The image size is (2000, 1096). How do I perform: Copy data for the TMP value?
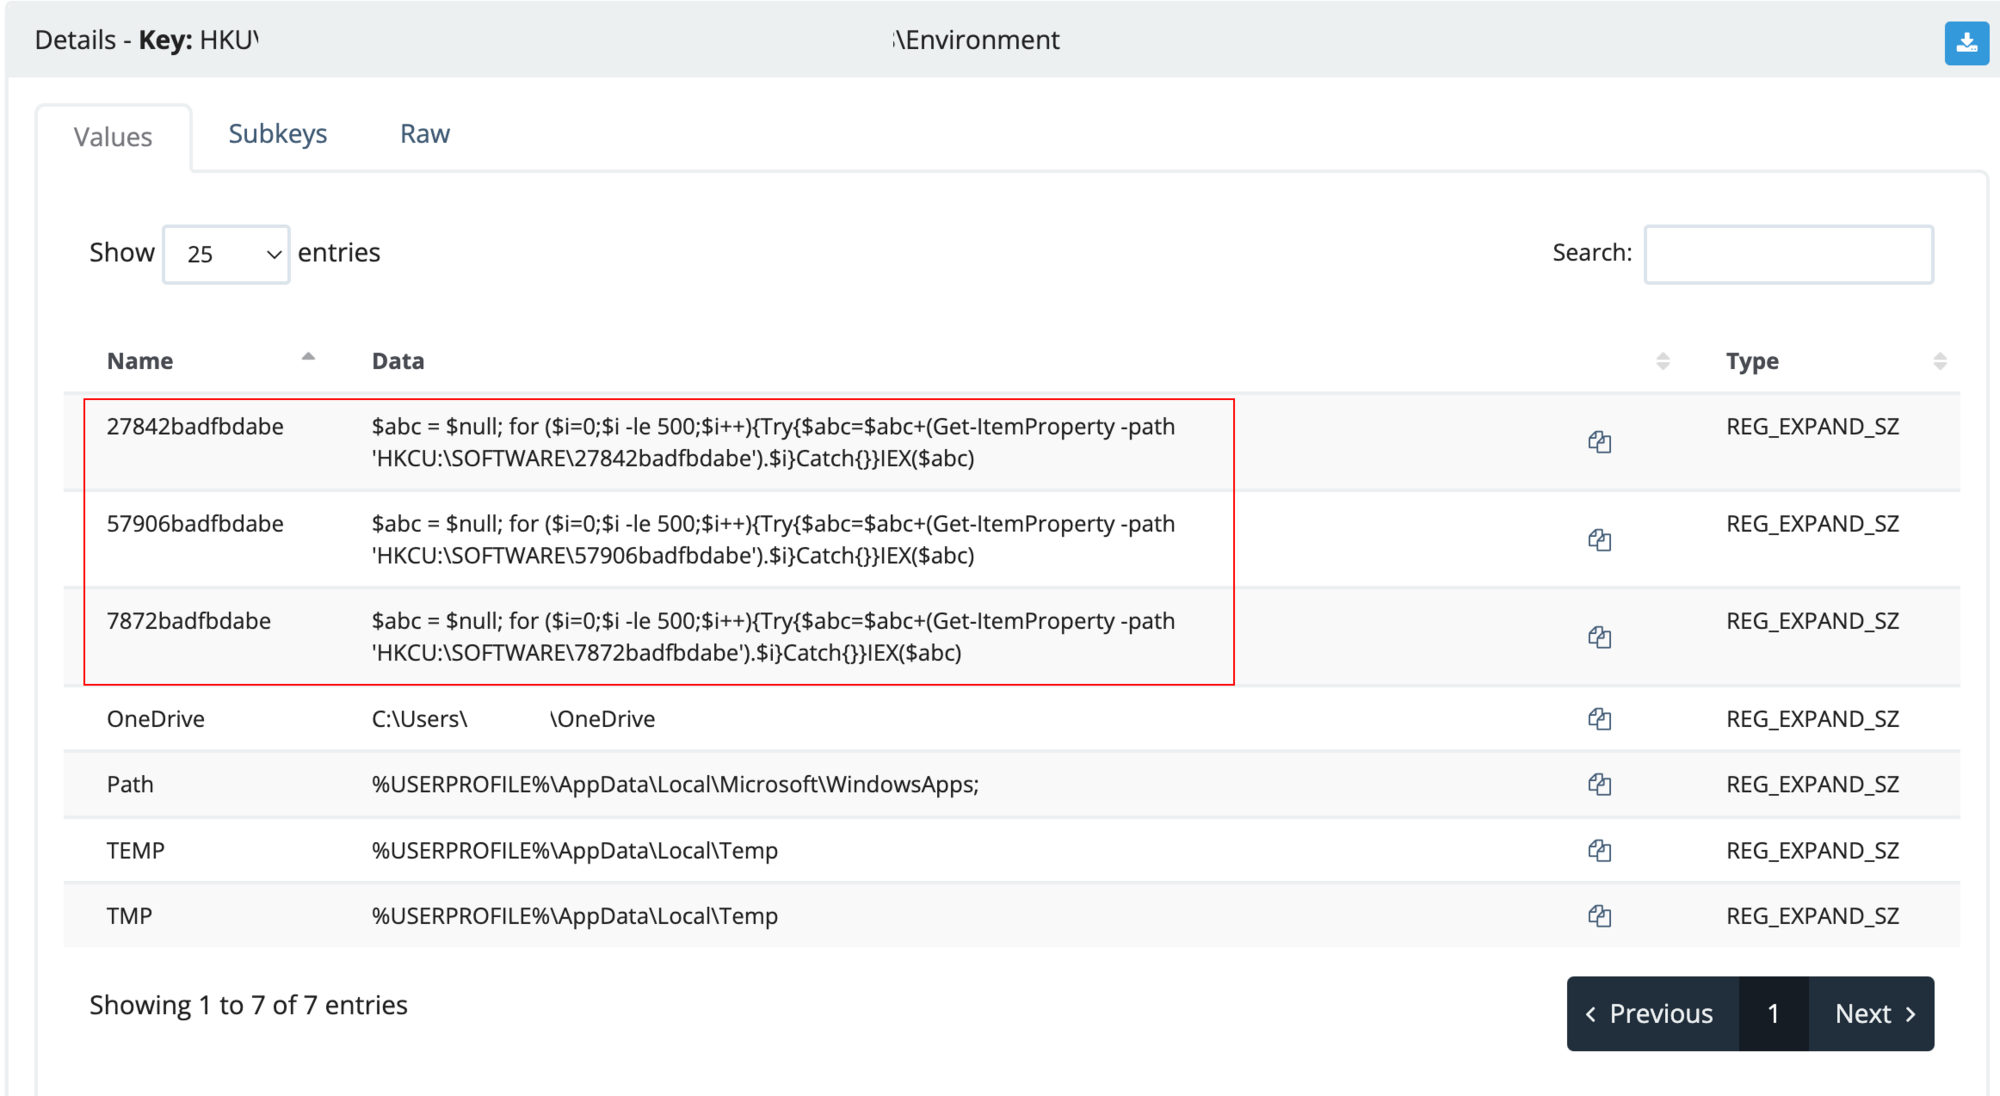[x=1599, y=916]
